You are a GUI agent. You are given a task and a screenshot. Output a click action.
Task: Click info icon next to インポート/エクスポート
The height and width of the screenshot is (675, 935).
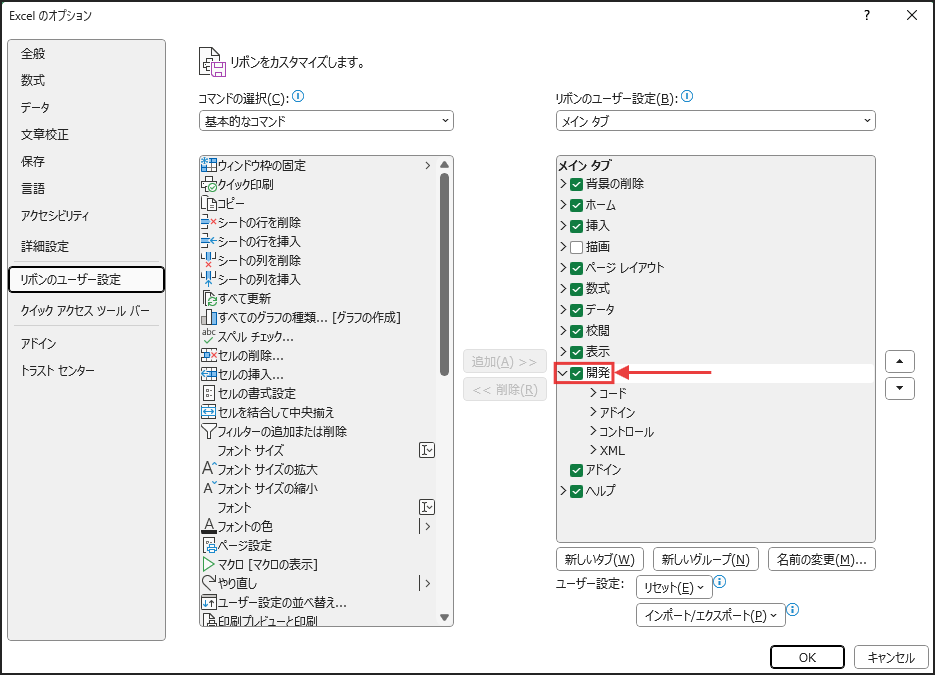pyautogui.click(x=792, y=609)
